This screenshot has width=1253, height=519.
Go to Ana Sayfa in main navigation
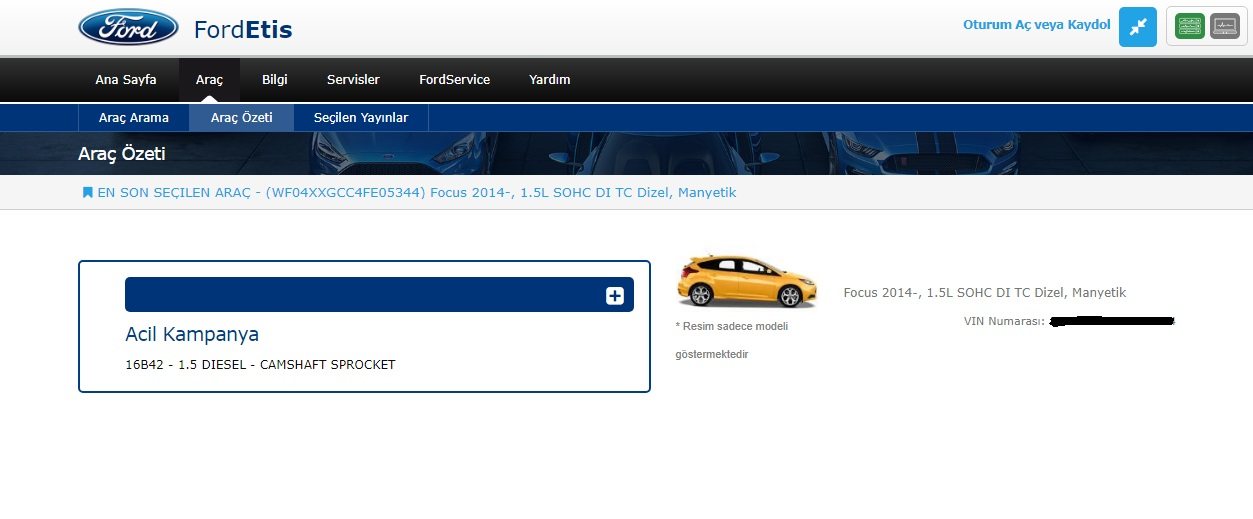coord(126,80)
